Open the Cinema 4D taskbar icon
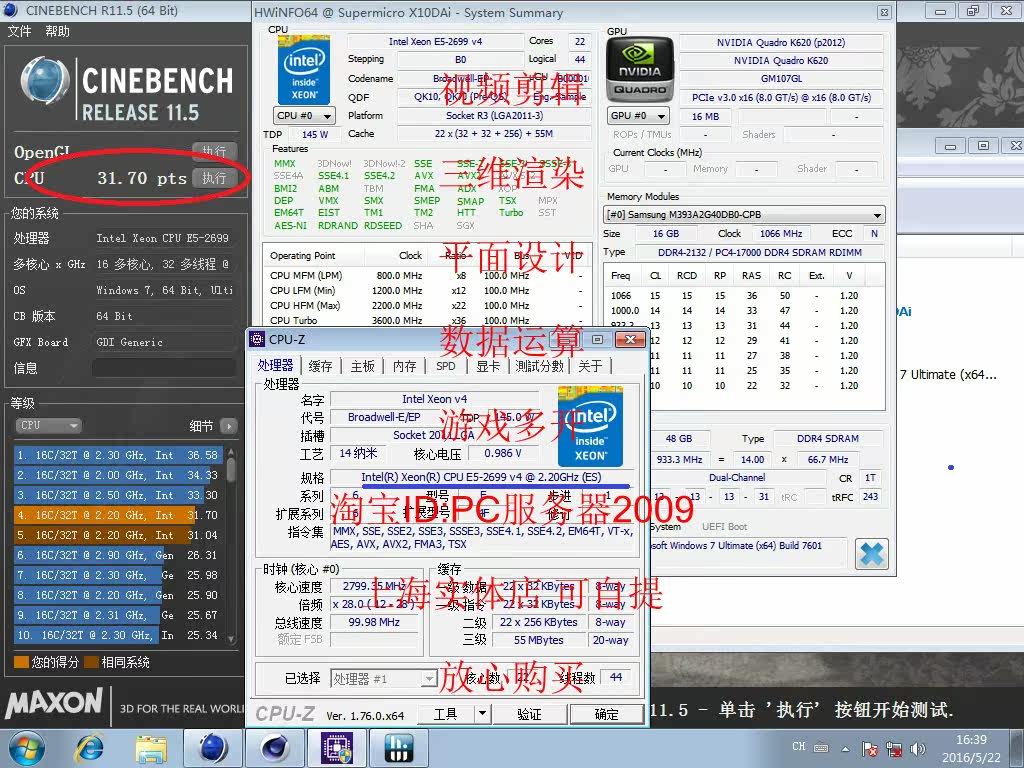 coord(275,748)
